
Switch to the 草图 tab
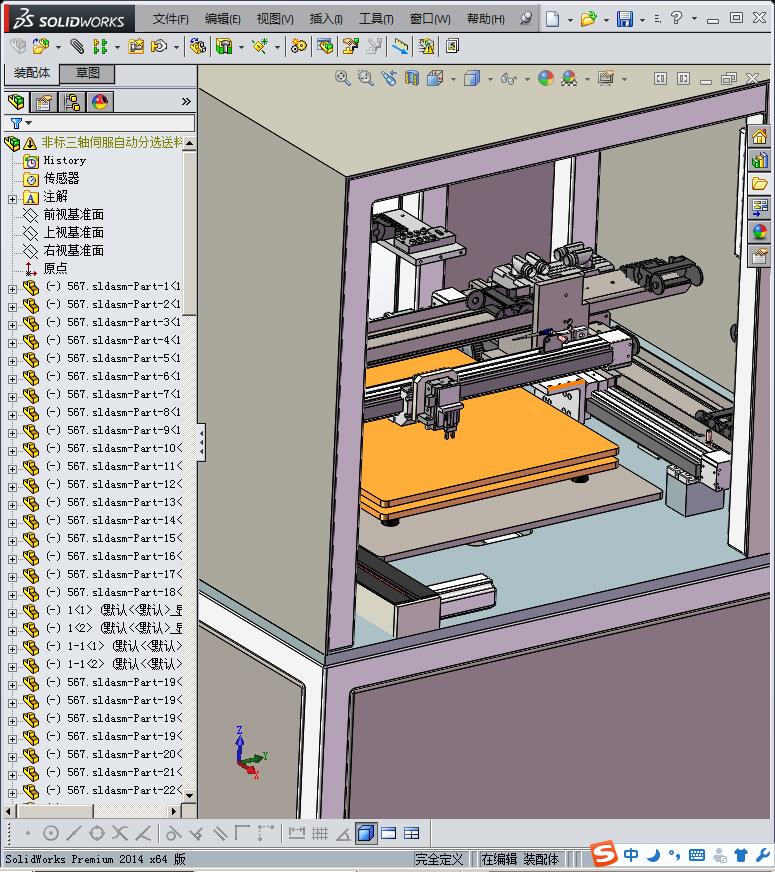87,73
